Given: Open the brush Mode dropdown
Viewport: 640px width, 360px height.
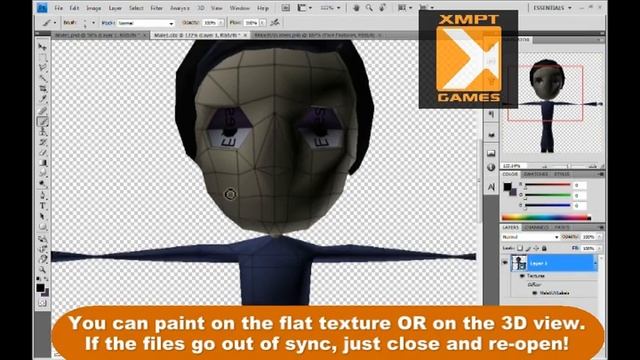Looking at the screenshot, I should pyautogui.click(x=146, y=23).
